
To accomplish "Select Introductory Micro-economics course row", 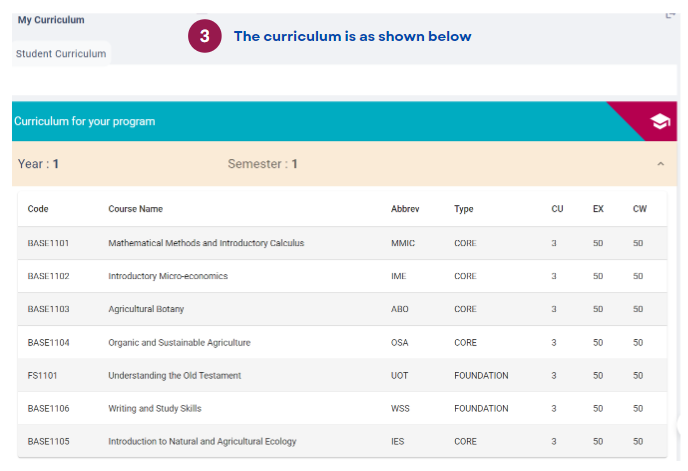I will point(342,276).
